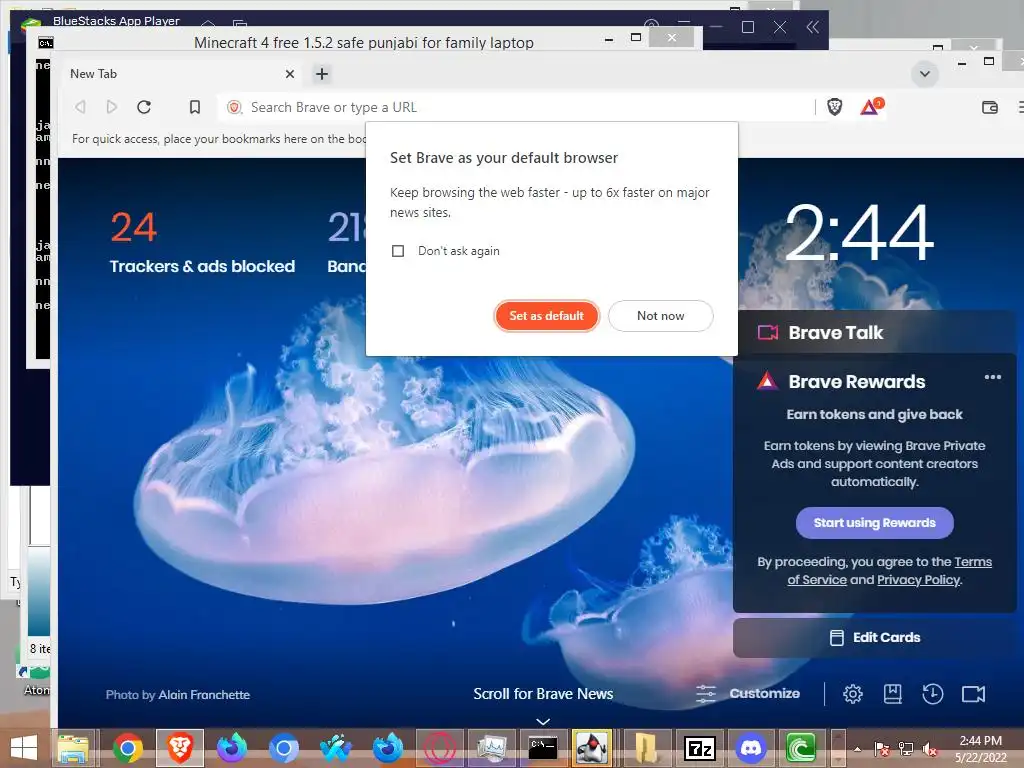The image size is (1024, 768).
Task: Open a new tab with the plus button
Action: [x=321, y=74]
